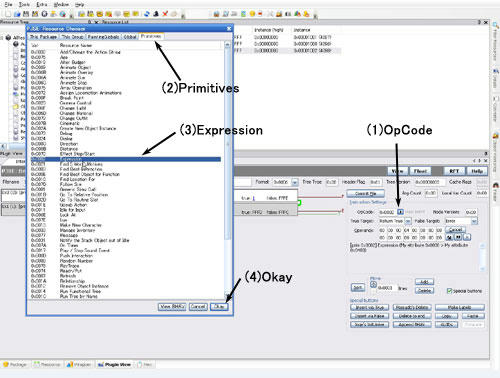Open the Format dropdown arrow
The image size is (500, 378).
pyautogui.click(x=295, y=182)
